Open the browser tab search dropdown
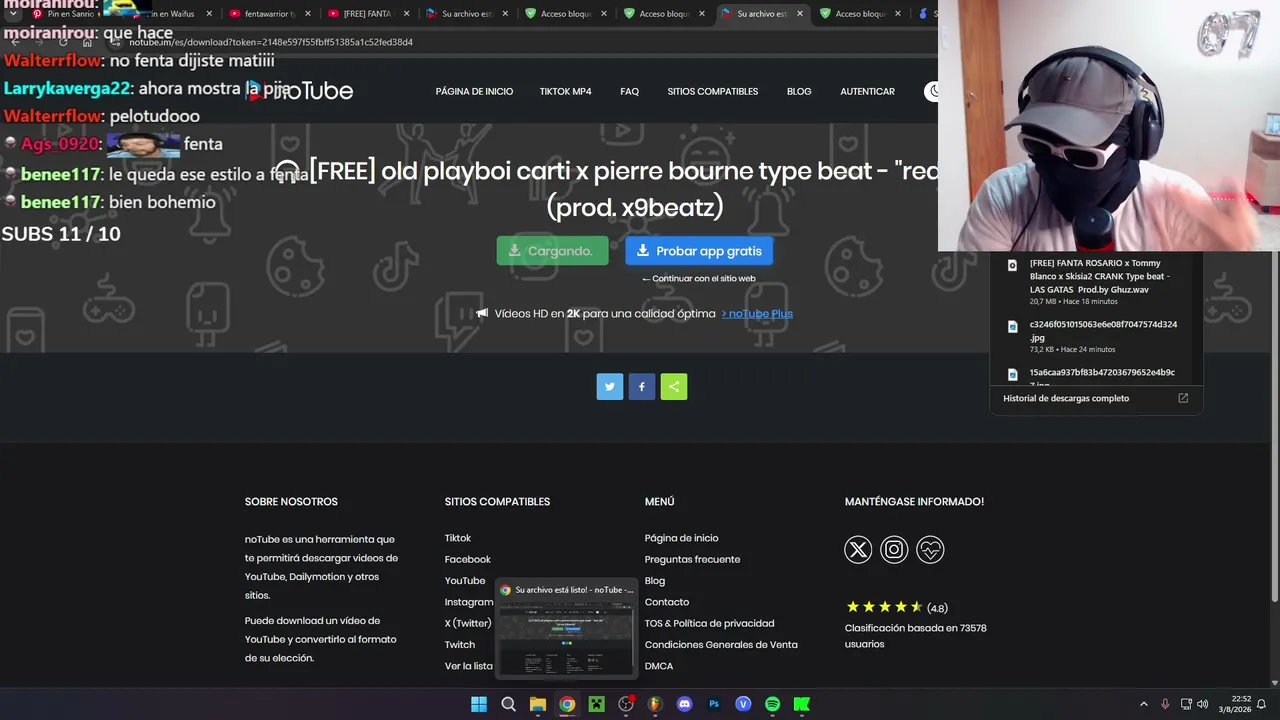 tap(12, 14)
